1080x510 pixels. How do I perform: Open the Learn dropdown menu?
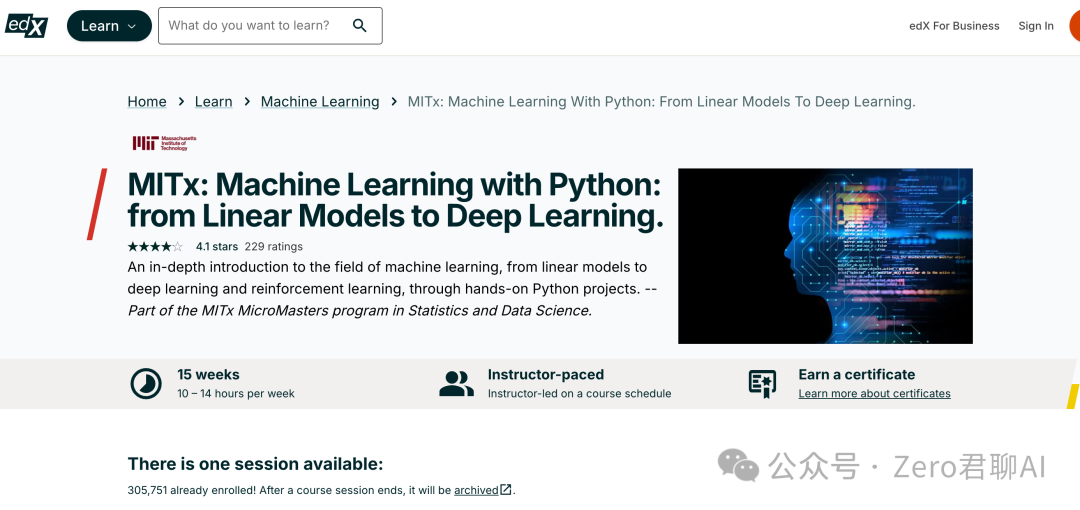click(109, 26)
